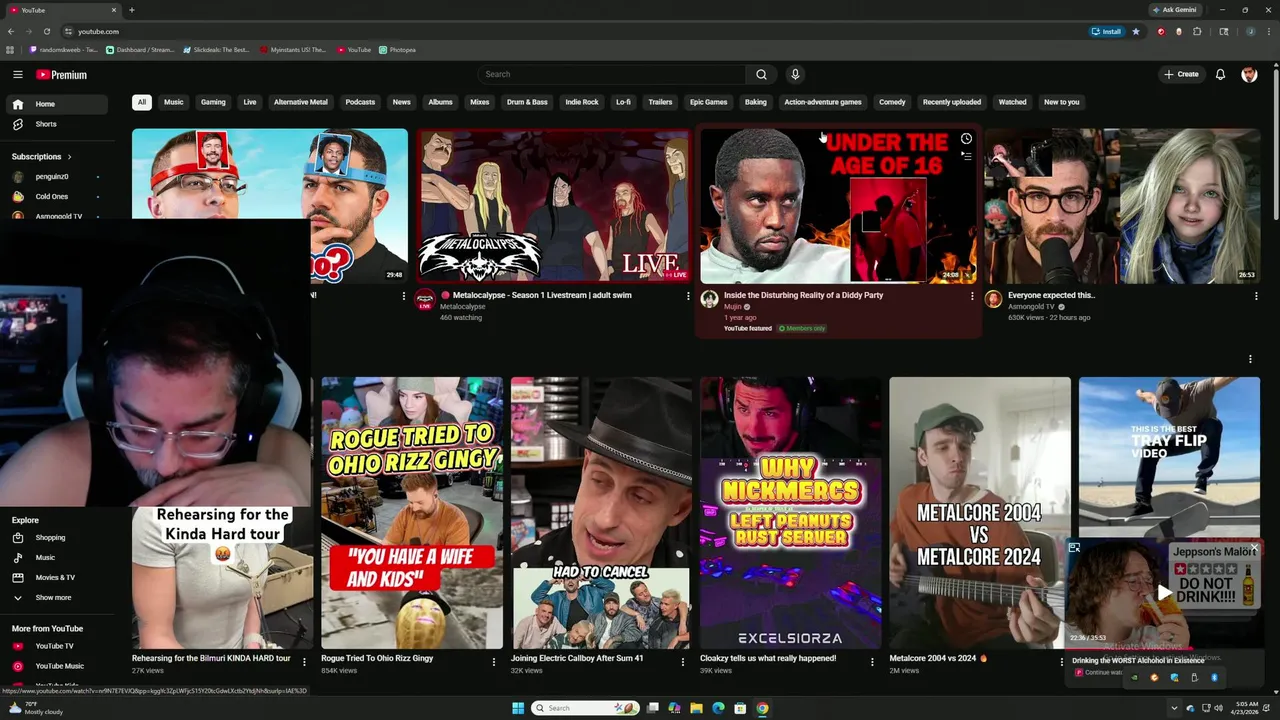The height and width of the screenshot is (720, 1280).
Task: Select the New to you chip
Action: click(x=1062, y=102)
